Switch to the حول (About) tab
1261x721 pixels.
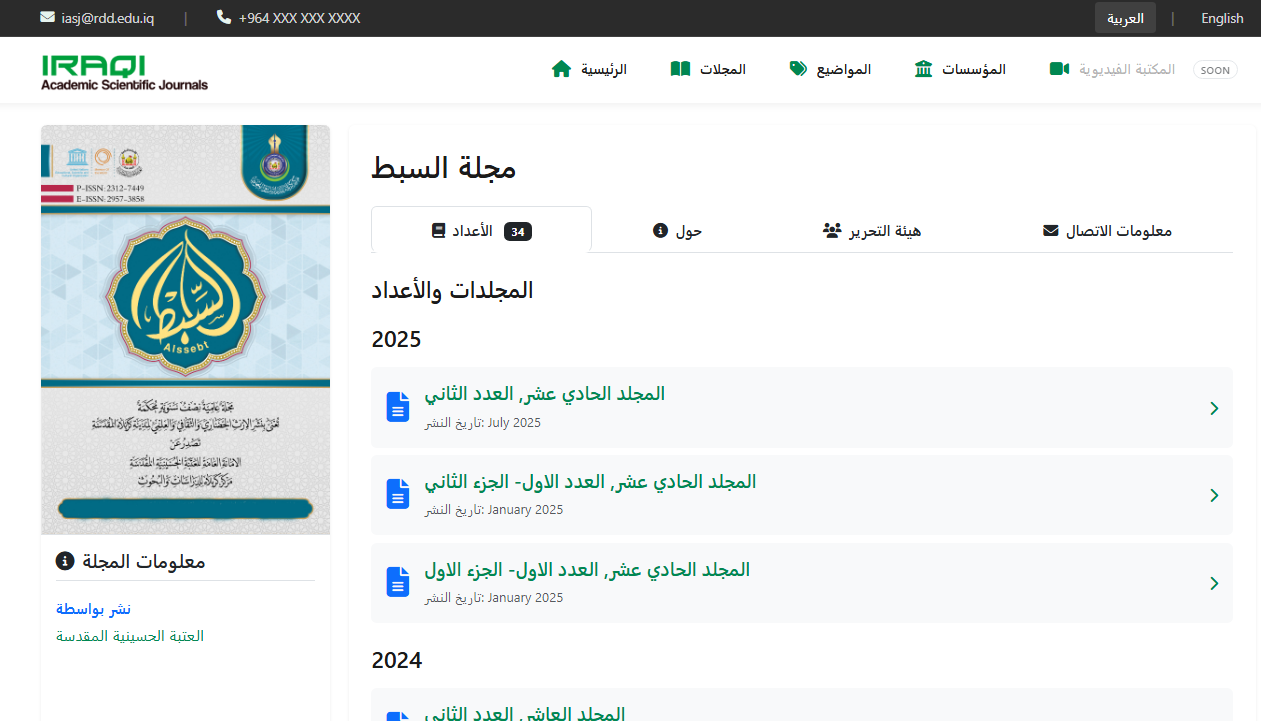pos(677,230)
